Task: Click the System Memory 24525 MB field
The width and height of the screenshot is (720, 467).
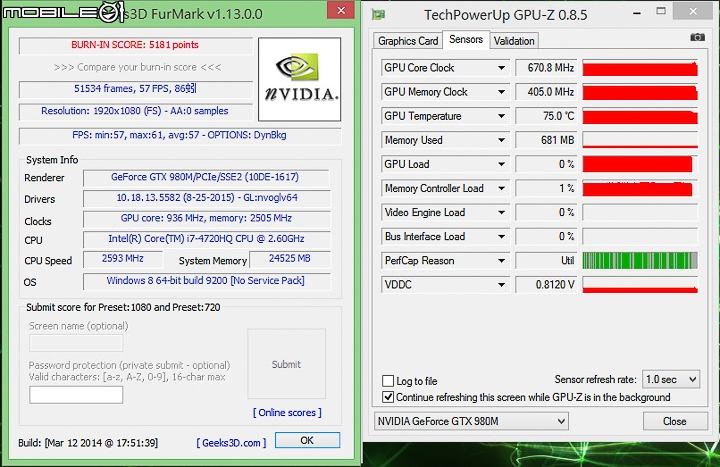Action: pyautogui.click(x=290, y=259)
